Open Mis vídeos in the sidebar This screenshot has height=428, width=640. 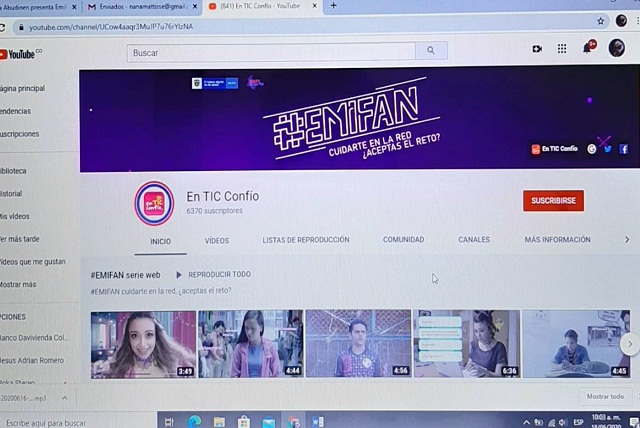15,216
